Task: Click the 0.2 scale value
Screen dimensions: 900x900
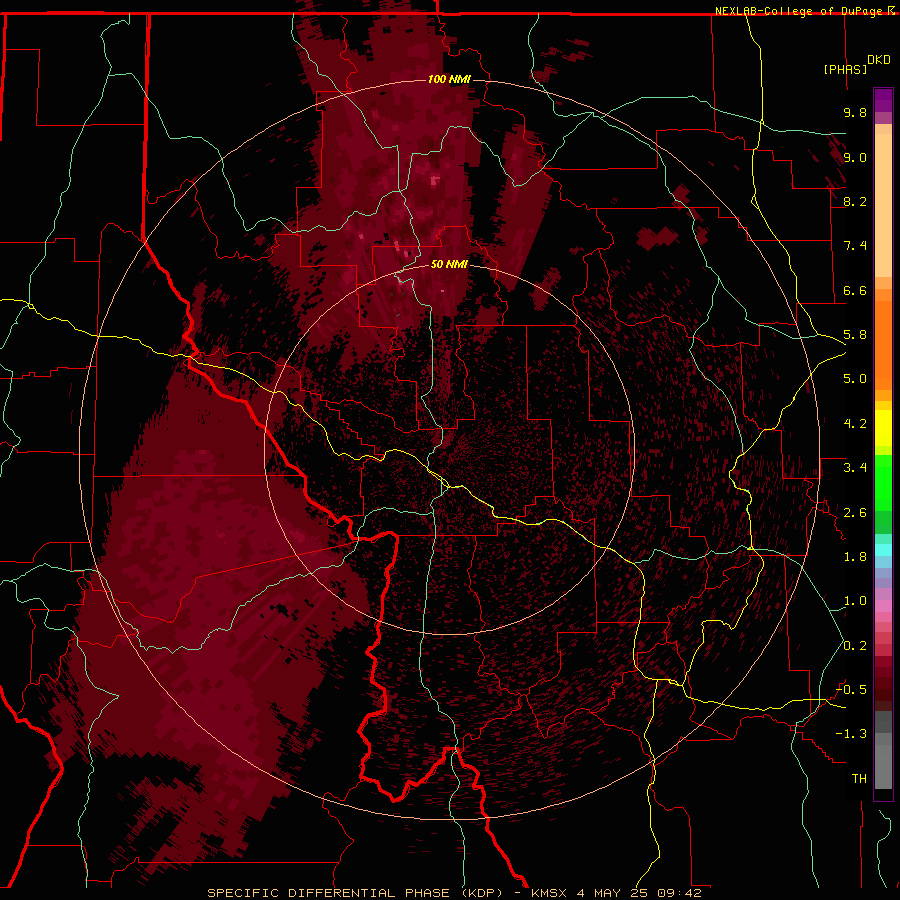Action: [x=855, y=646]
